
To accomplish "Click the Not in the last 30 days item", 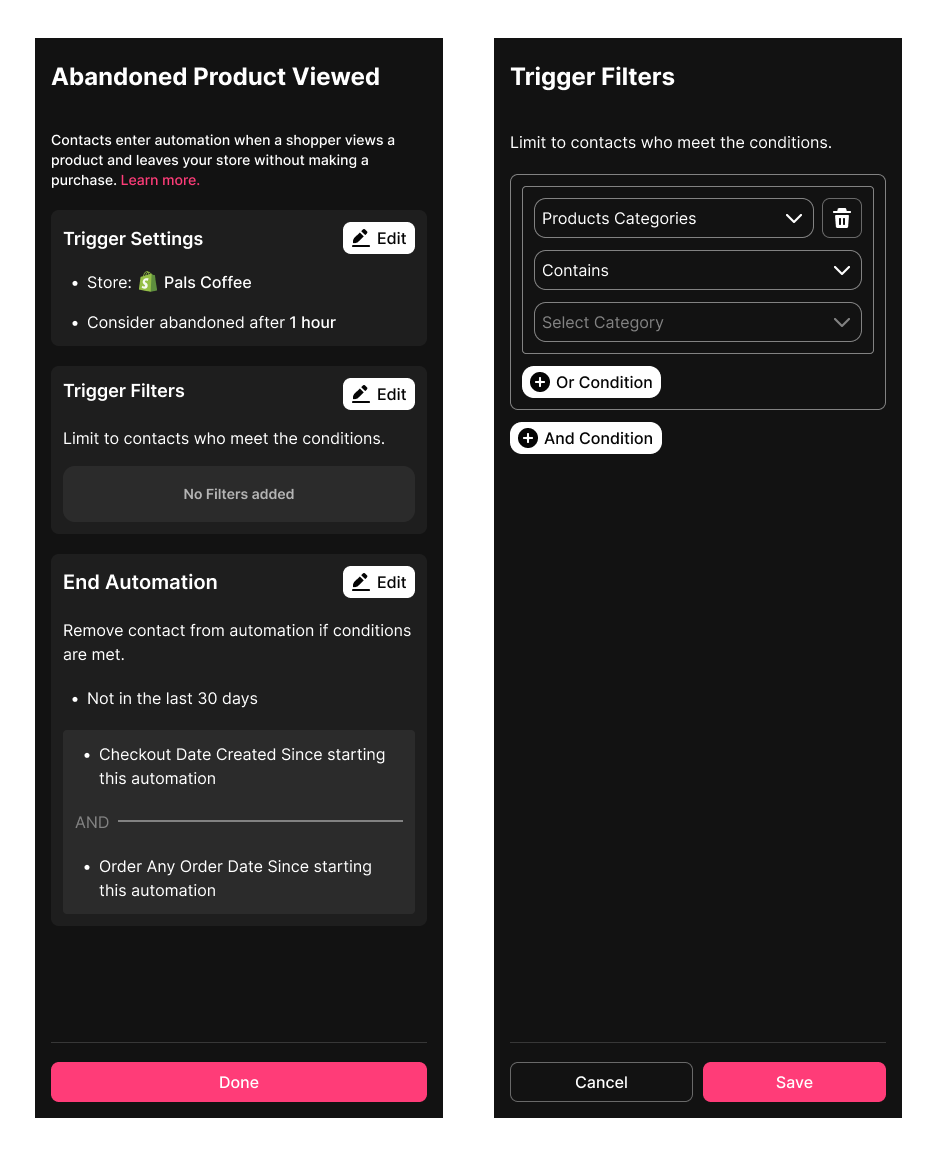I will [172, 698].
